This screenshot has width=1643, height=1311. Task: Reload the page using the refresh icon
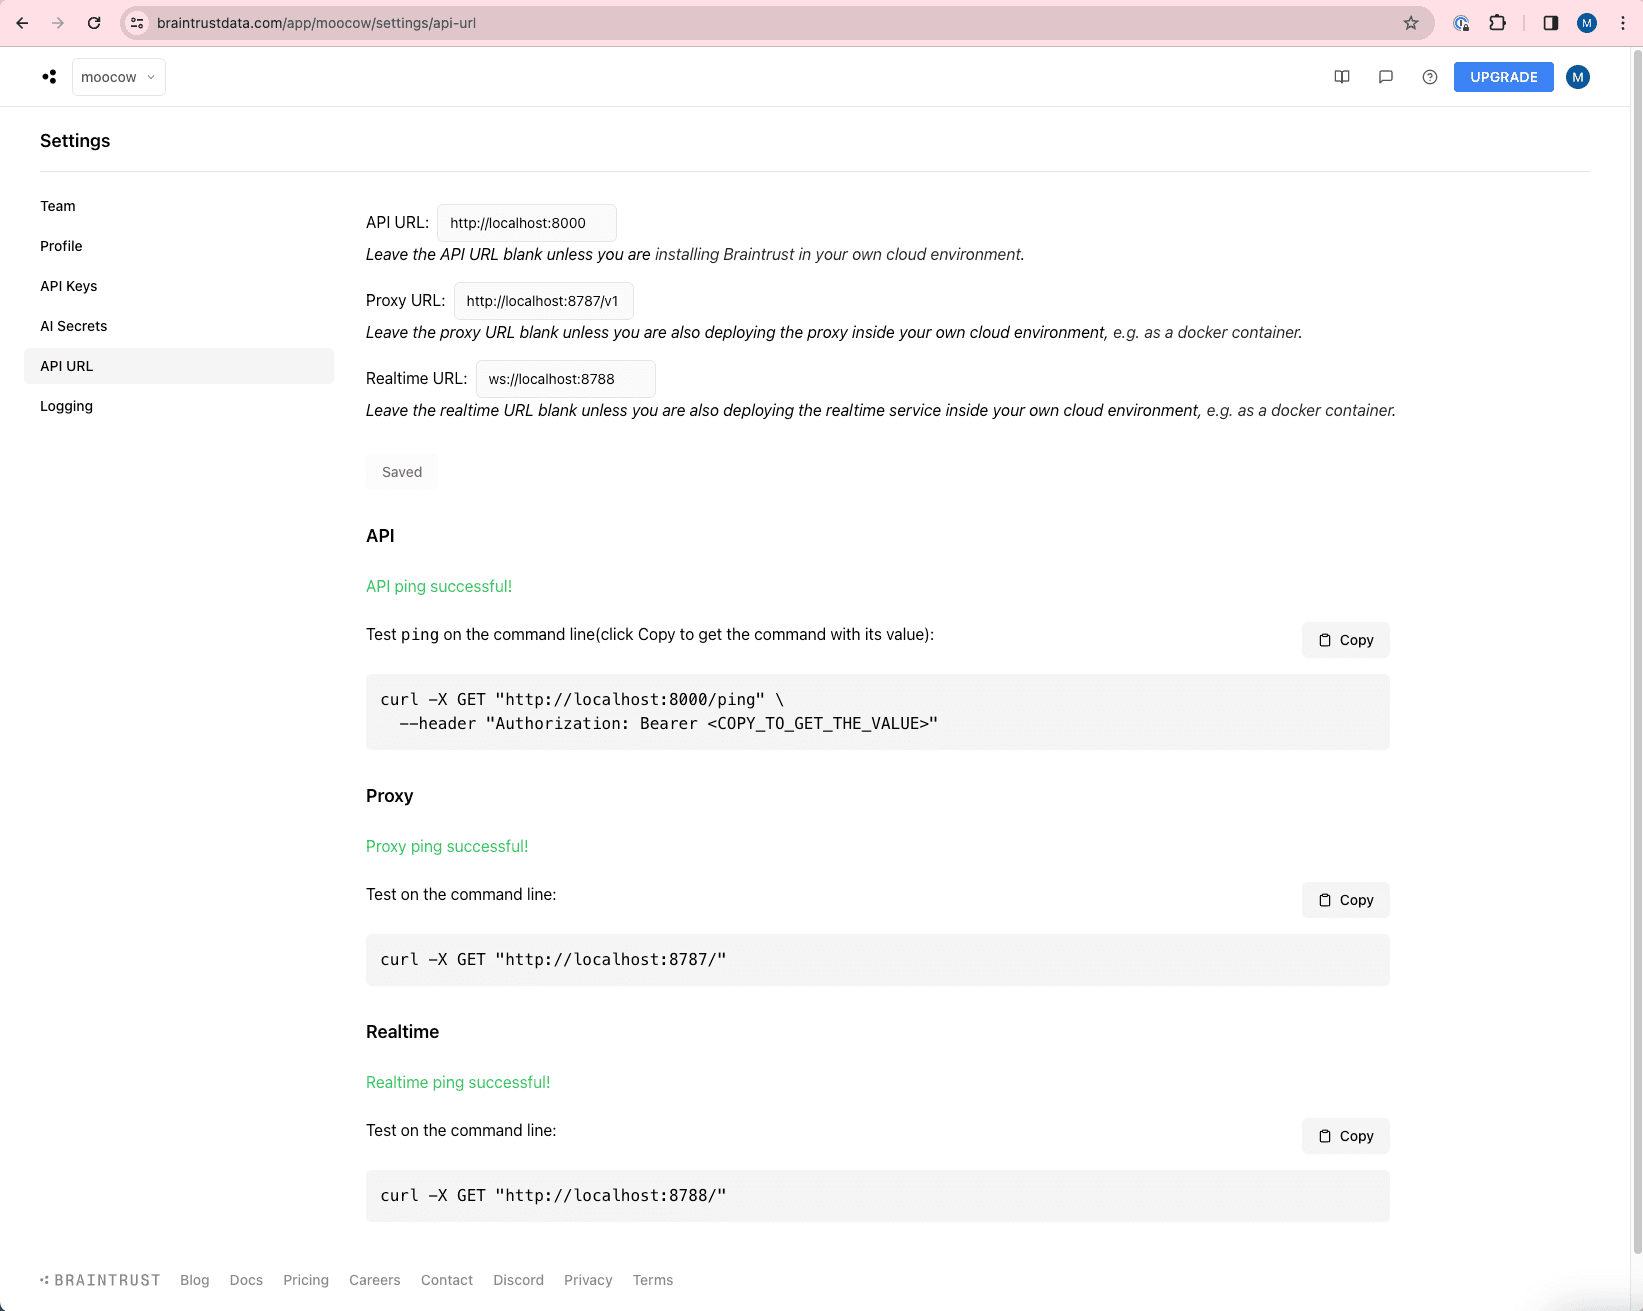(94, 22)
